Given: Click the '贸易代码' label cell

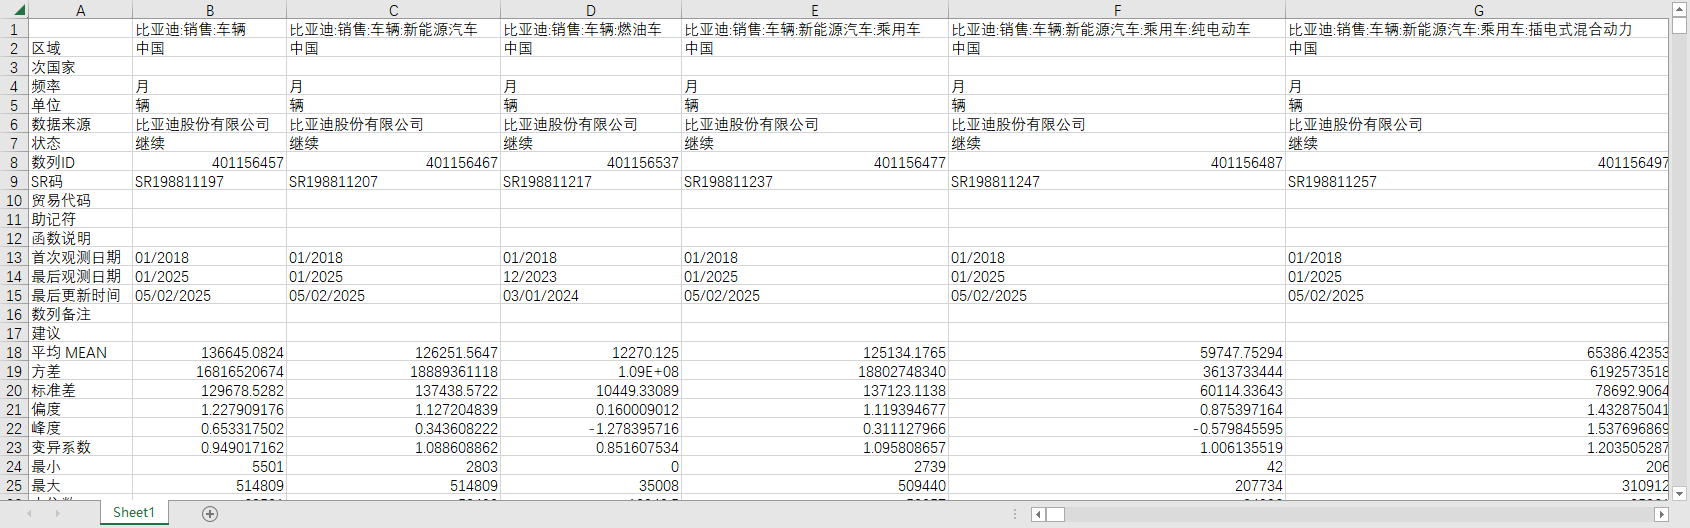Looking at the screenshot, I should (x=80, y=200).
